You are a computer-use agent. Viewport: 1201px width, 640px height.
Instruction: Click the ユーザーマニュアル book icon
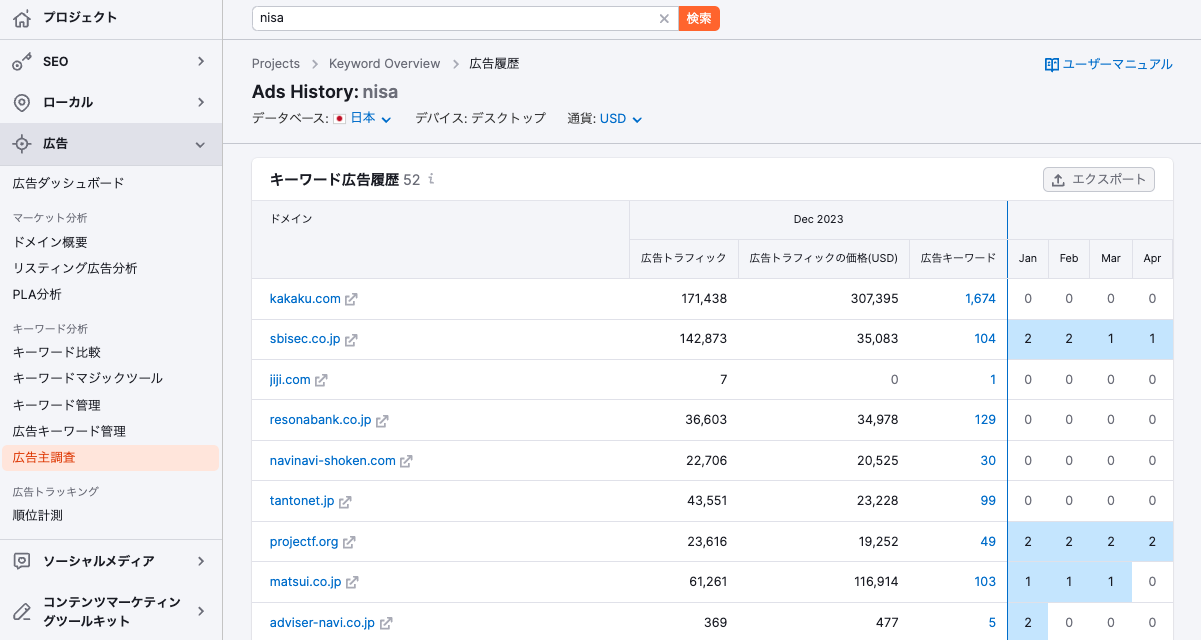point(1051,64)
